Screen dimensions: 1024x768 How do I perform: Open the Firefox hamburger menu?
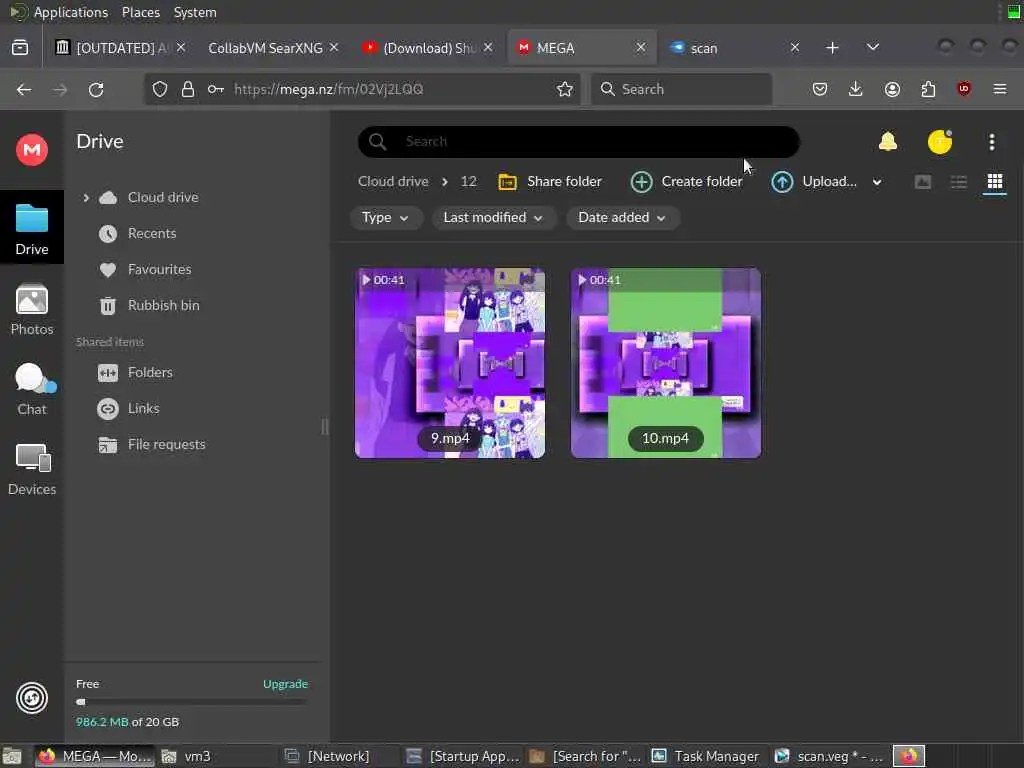1000,89
